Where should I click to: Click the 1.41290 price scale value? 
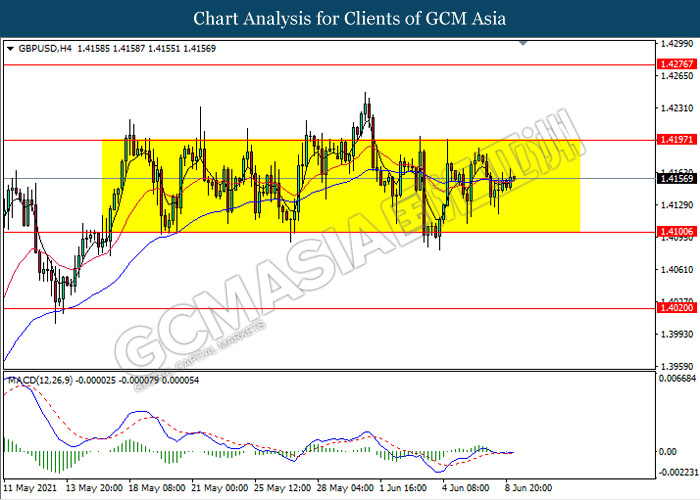tap(677, 205)
